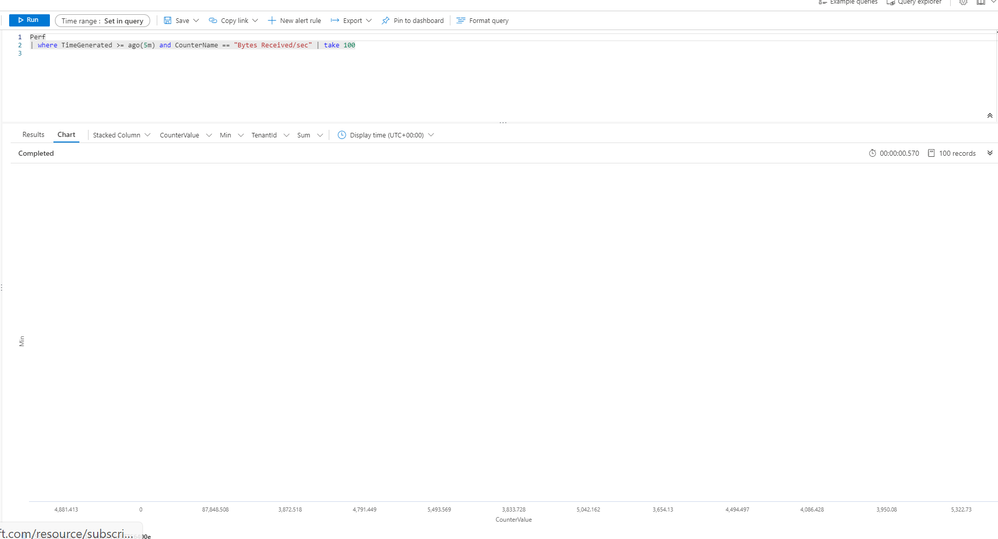This screenshot has width=998, height=539.
Task: Open the Copy link dropdown
Action: [x=234, y=20]
